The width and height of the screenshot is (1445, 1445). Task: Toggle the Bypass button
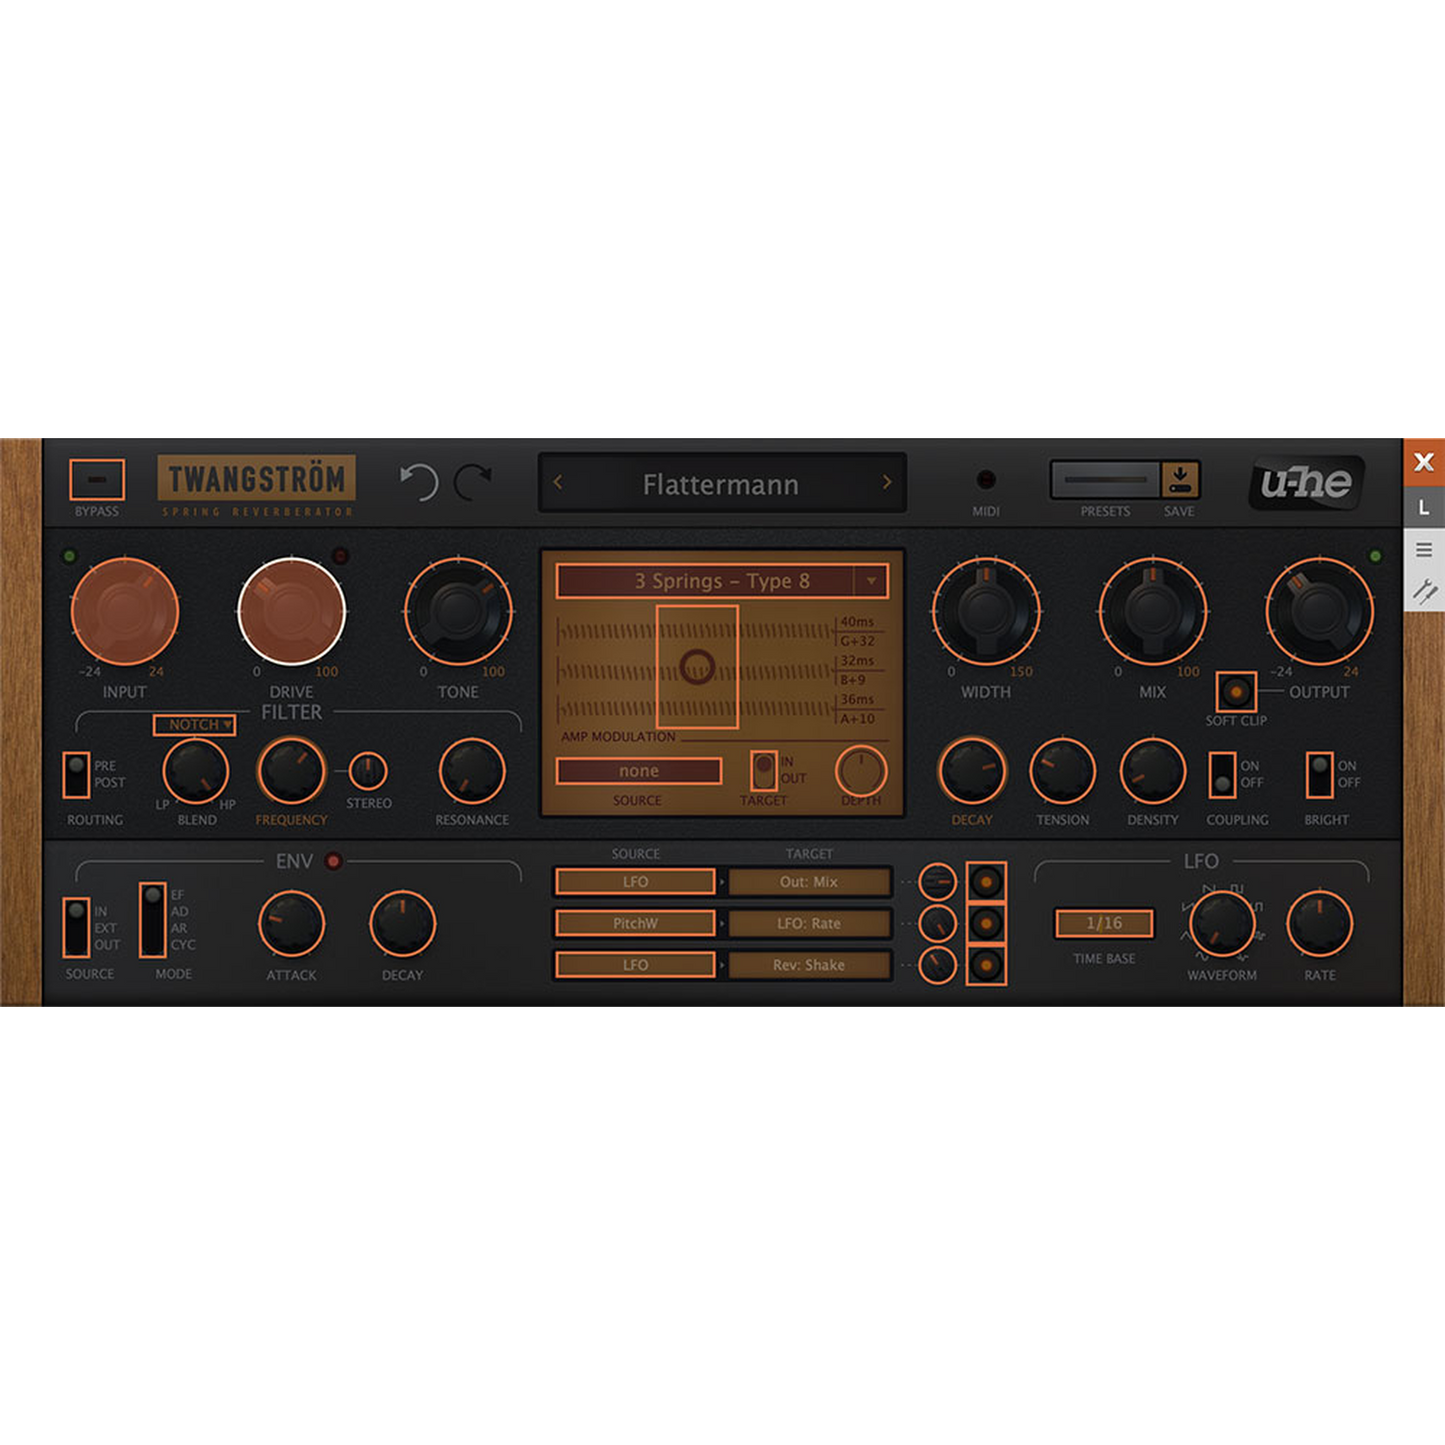tap(97, 480)
